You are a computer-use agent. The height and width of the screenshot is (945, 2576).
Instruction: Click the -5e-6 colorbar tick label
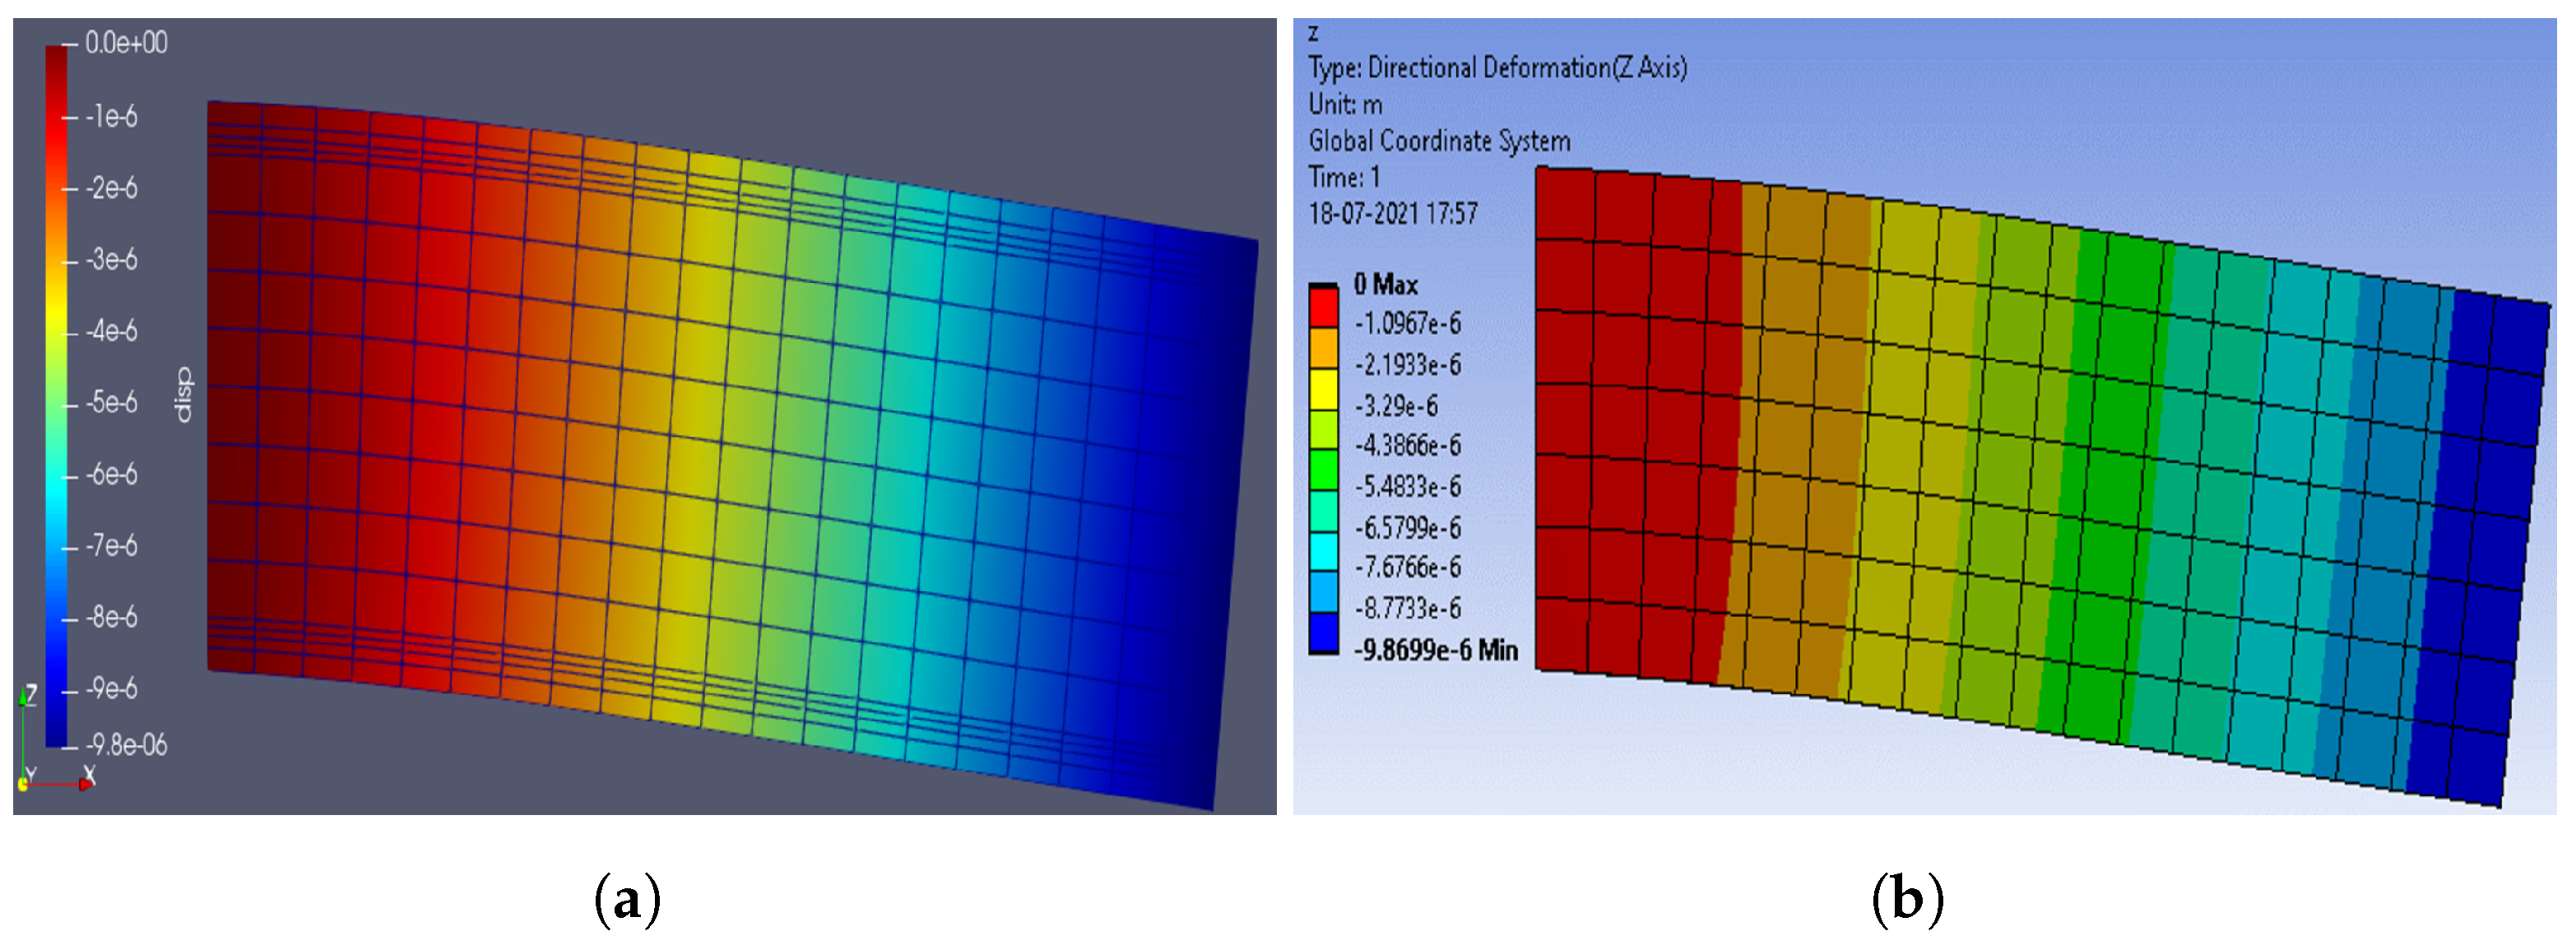(x=112, y=402)
